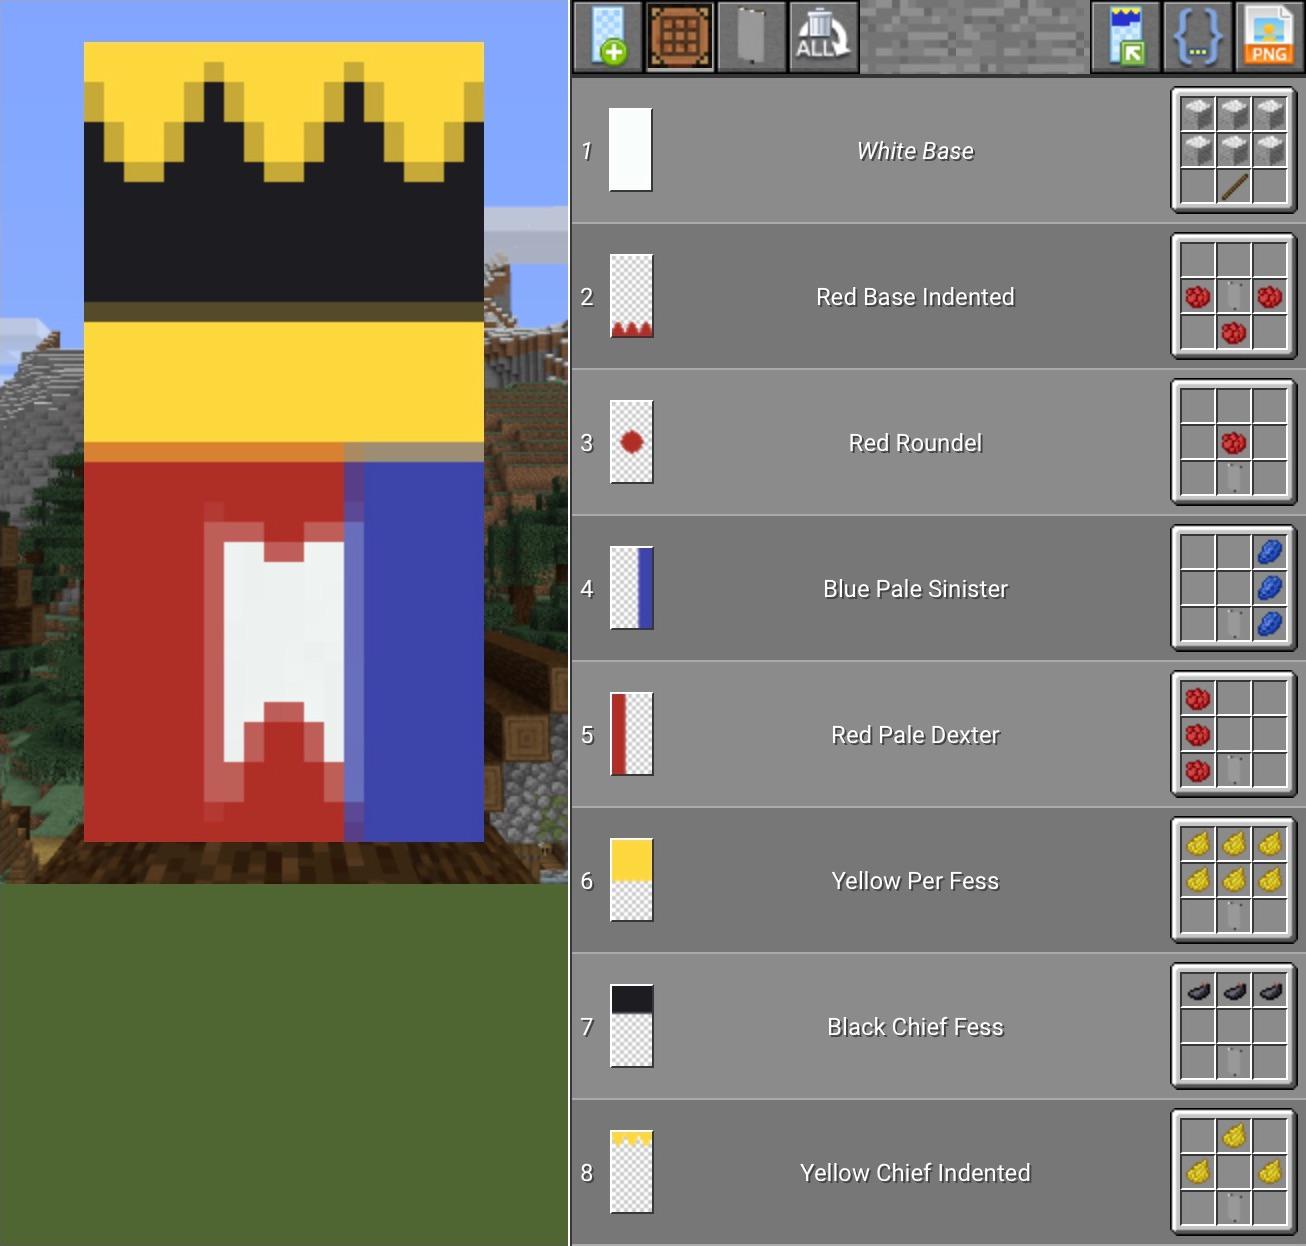The height and width of the screenshot is (1246, 1306).
Task: Open the crafting recipe view
Action: coord(680,37)
